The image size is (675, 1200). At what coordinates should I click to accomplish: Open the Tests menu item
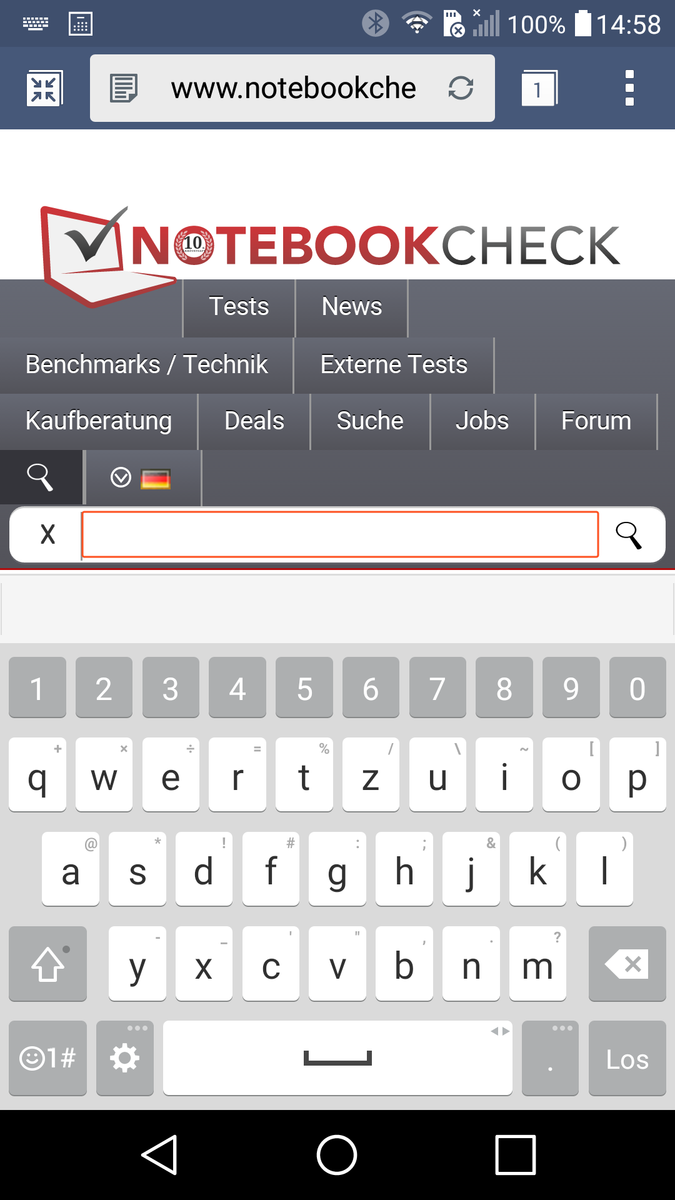[x=239, y=307]
